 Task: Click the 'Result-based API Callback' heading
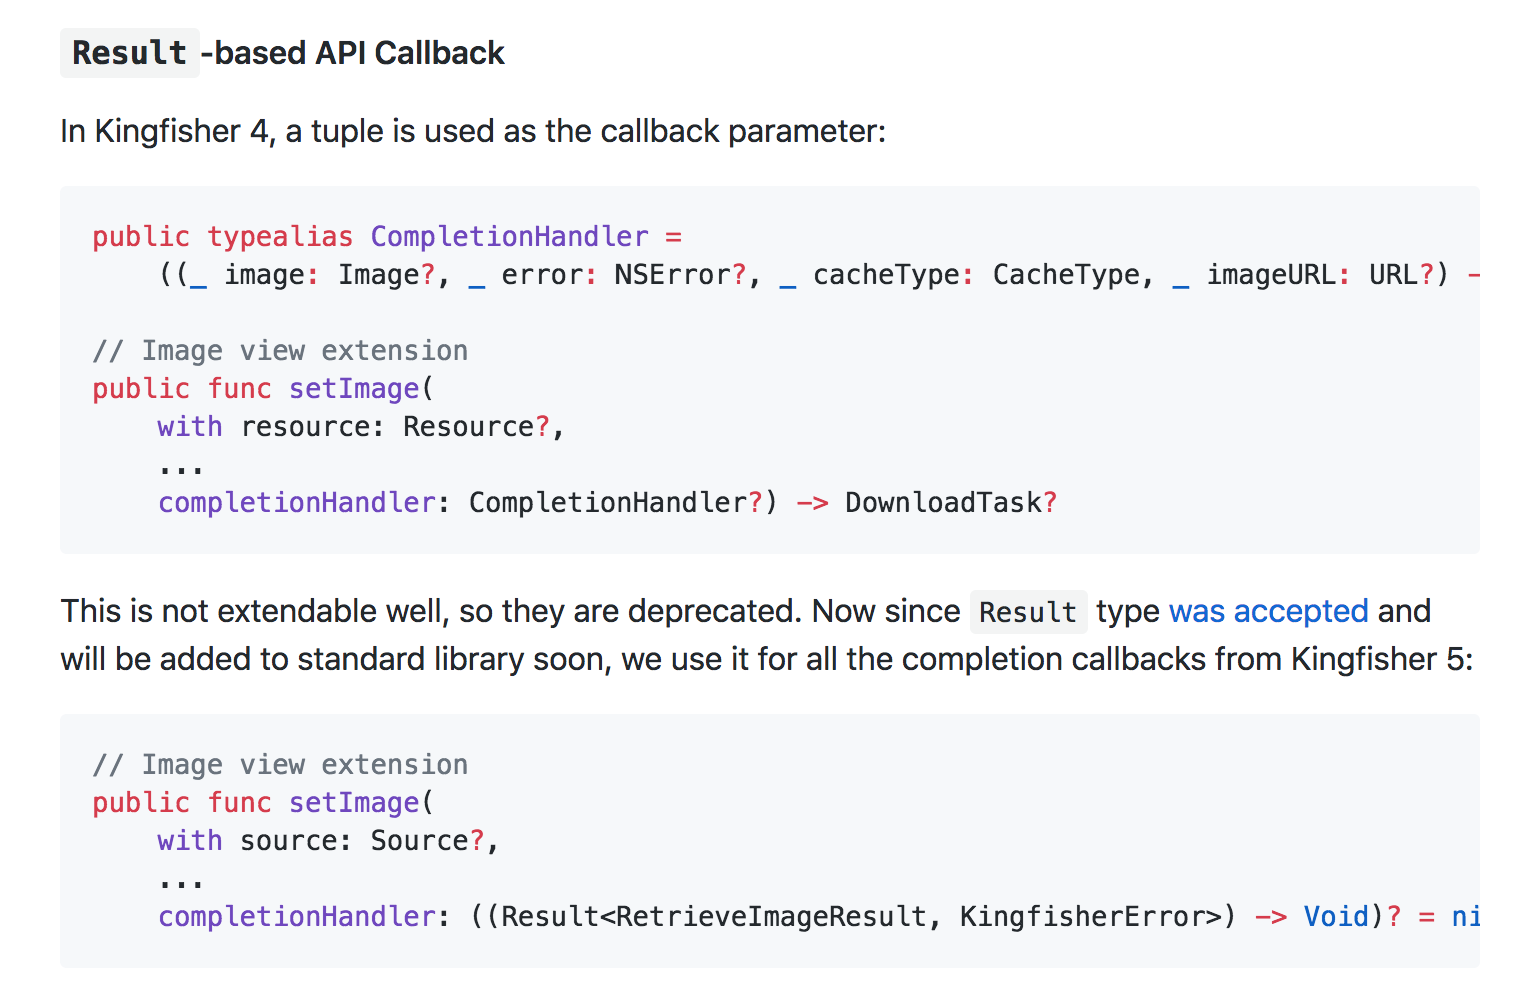(x=283, y=53)
